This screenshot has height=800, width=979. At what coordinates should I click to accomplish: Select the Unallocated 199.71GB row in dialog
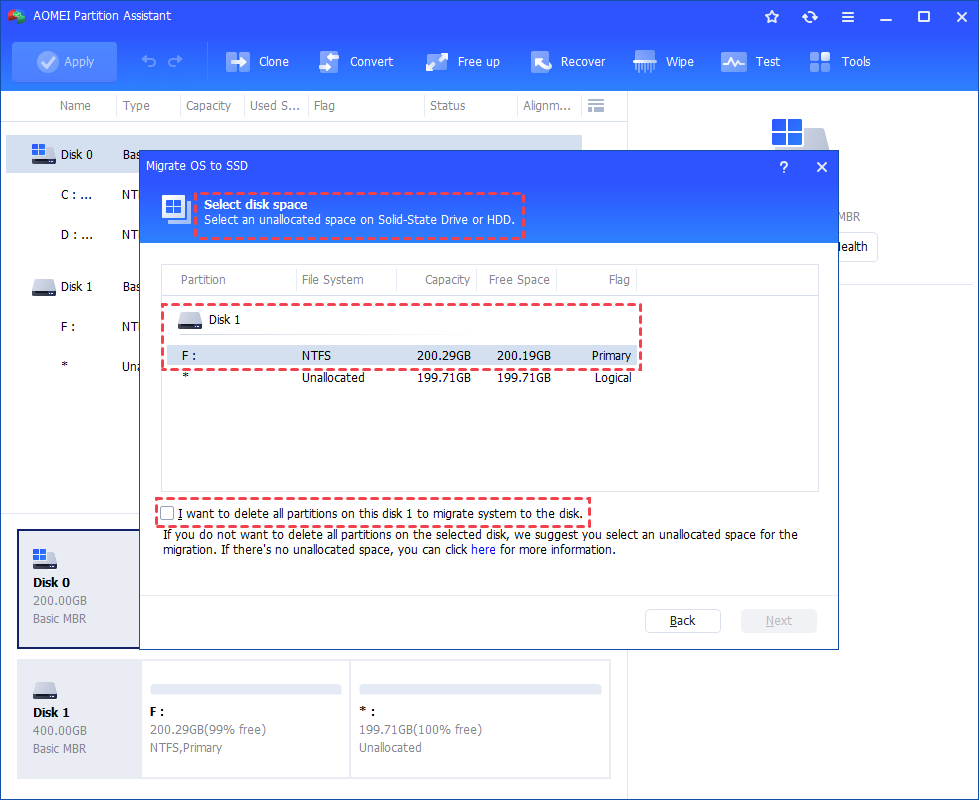click(x=402, y=378)
